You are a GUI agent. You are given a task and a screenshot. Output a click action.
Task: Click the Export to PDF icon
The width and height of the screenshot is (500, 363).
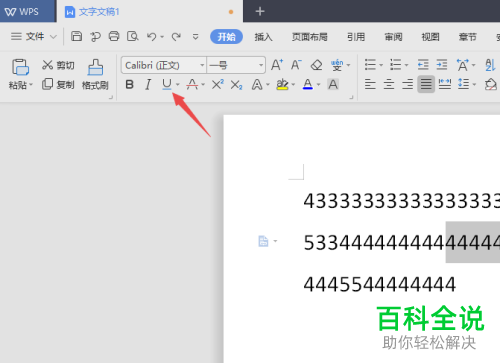click(95, 36)
